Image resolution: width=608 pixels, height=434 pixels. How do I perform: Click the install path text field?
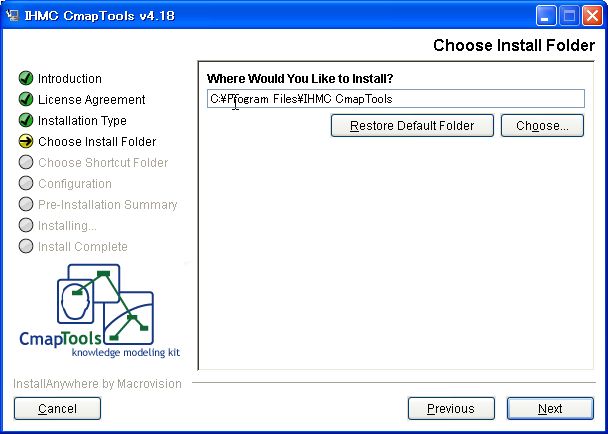click(x=396, y=99)
